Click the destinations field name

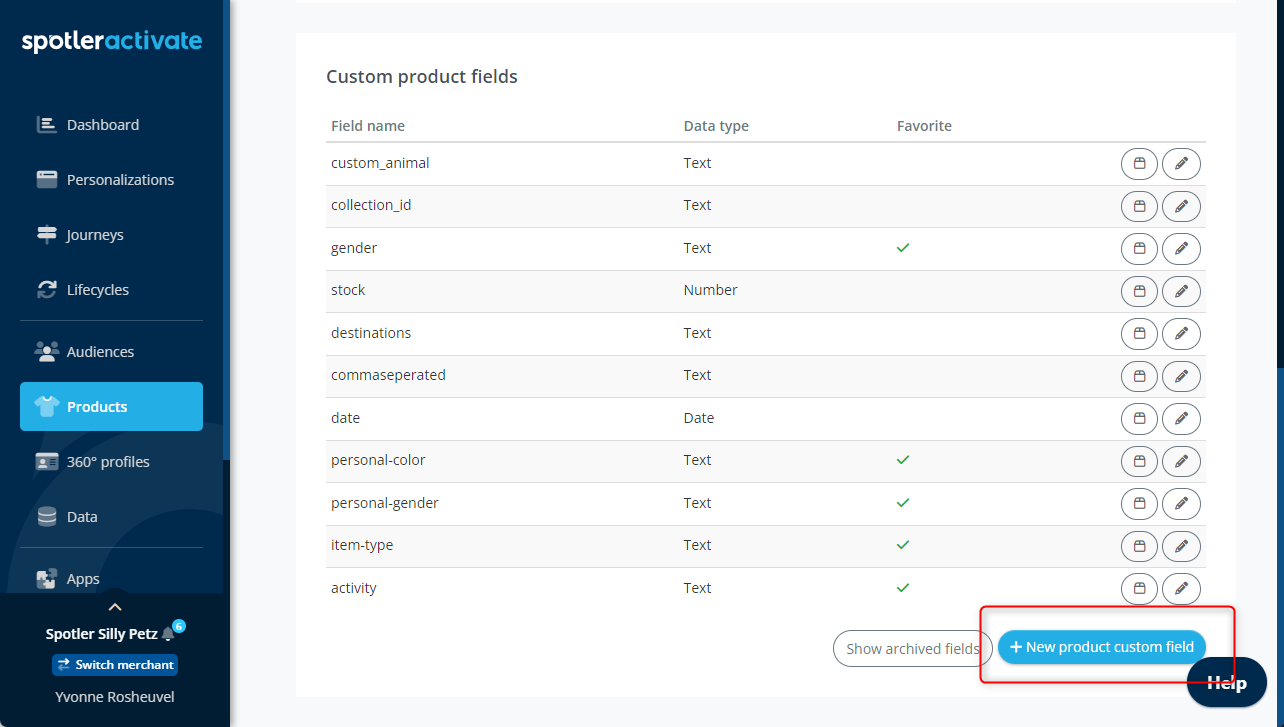(371, 333)
